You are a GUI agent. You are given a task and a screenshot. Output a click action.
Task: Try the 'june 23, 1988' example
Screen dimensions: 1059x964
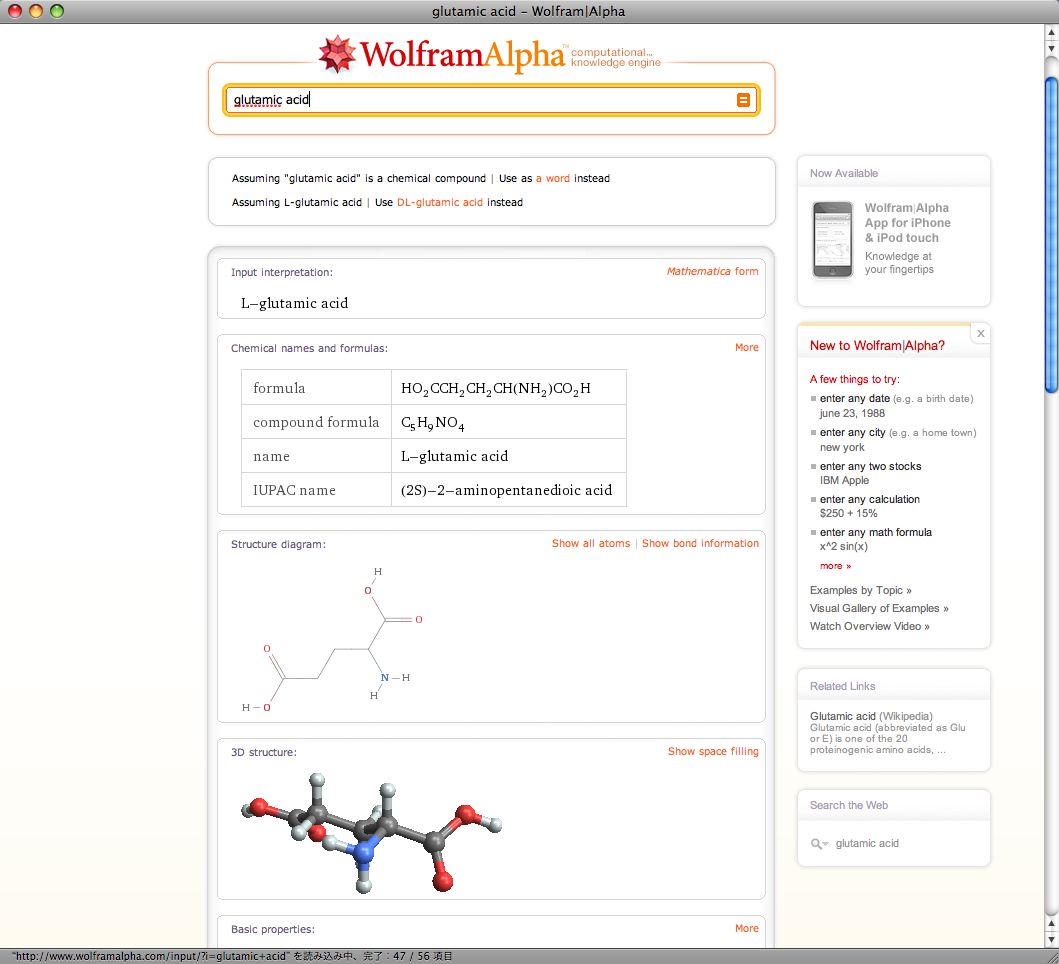[852, 413]
